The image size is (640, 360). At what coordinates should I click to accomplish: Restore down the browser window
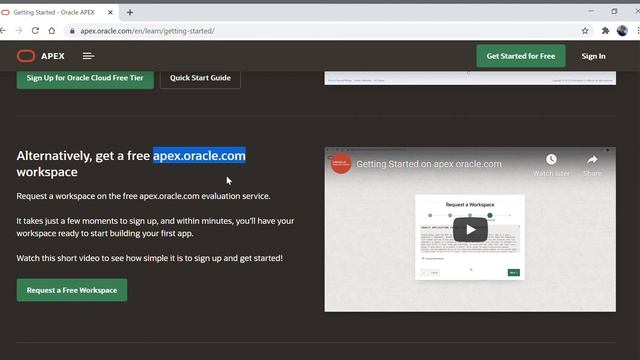point(614,11)
